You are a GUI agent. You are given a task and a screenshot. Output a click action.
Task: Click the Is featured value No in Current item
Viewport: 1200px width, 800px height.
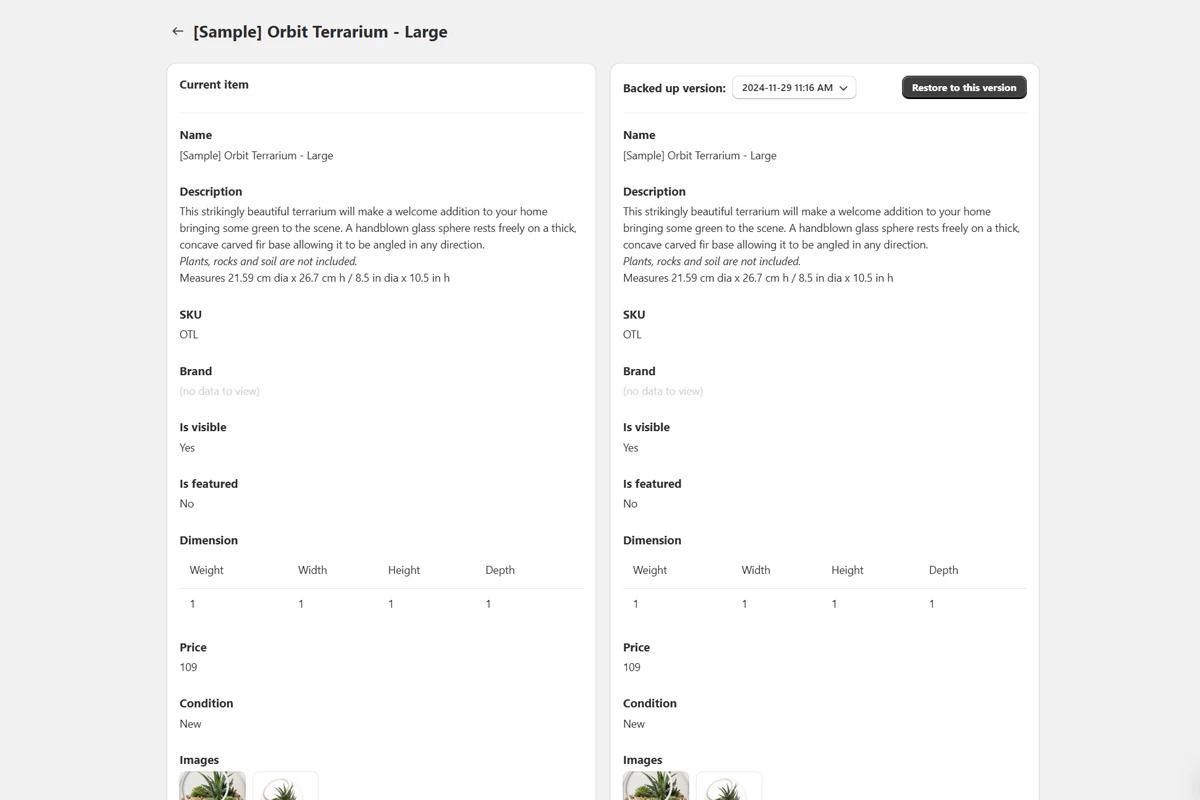[187, 503]
